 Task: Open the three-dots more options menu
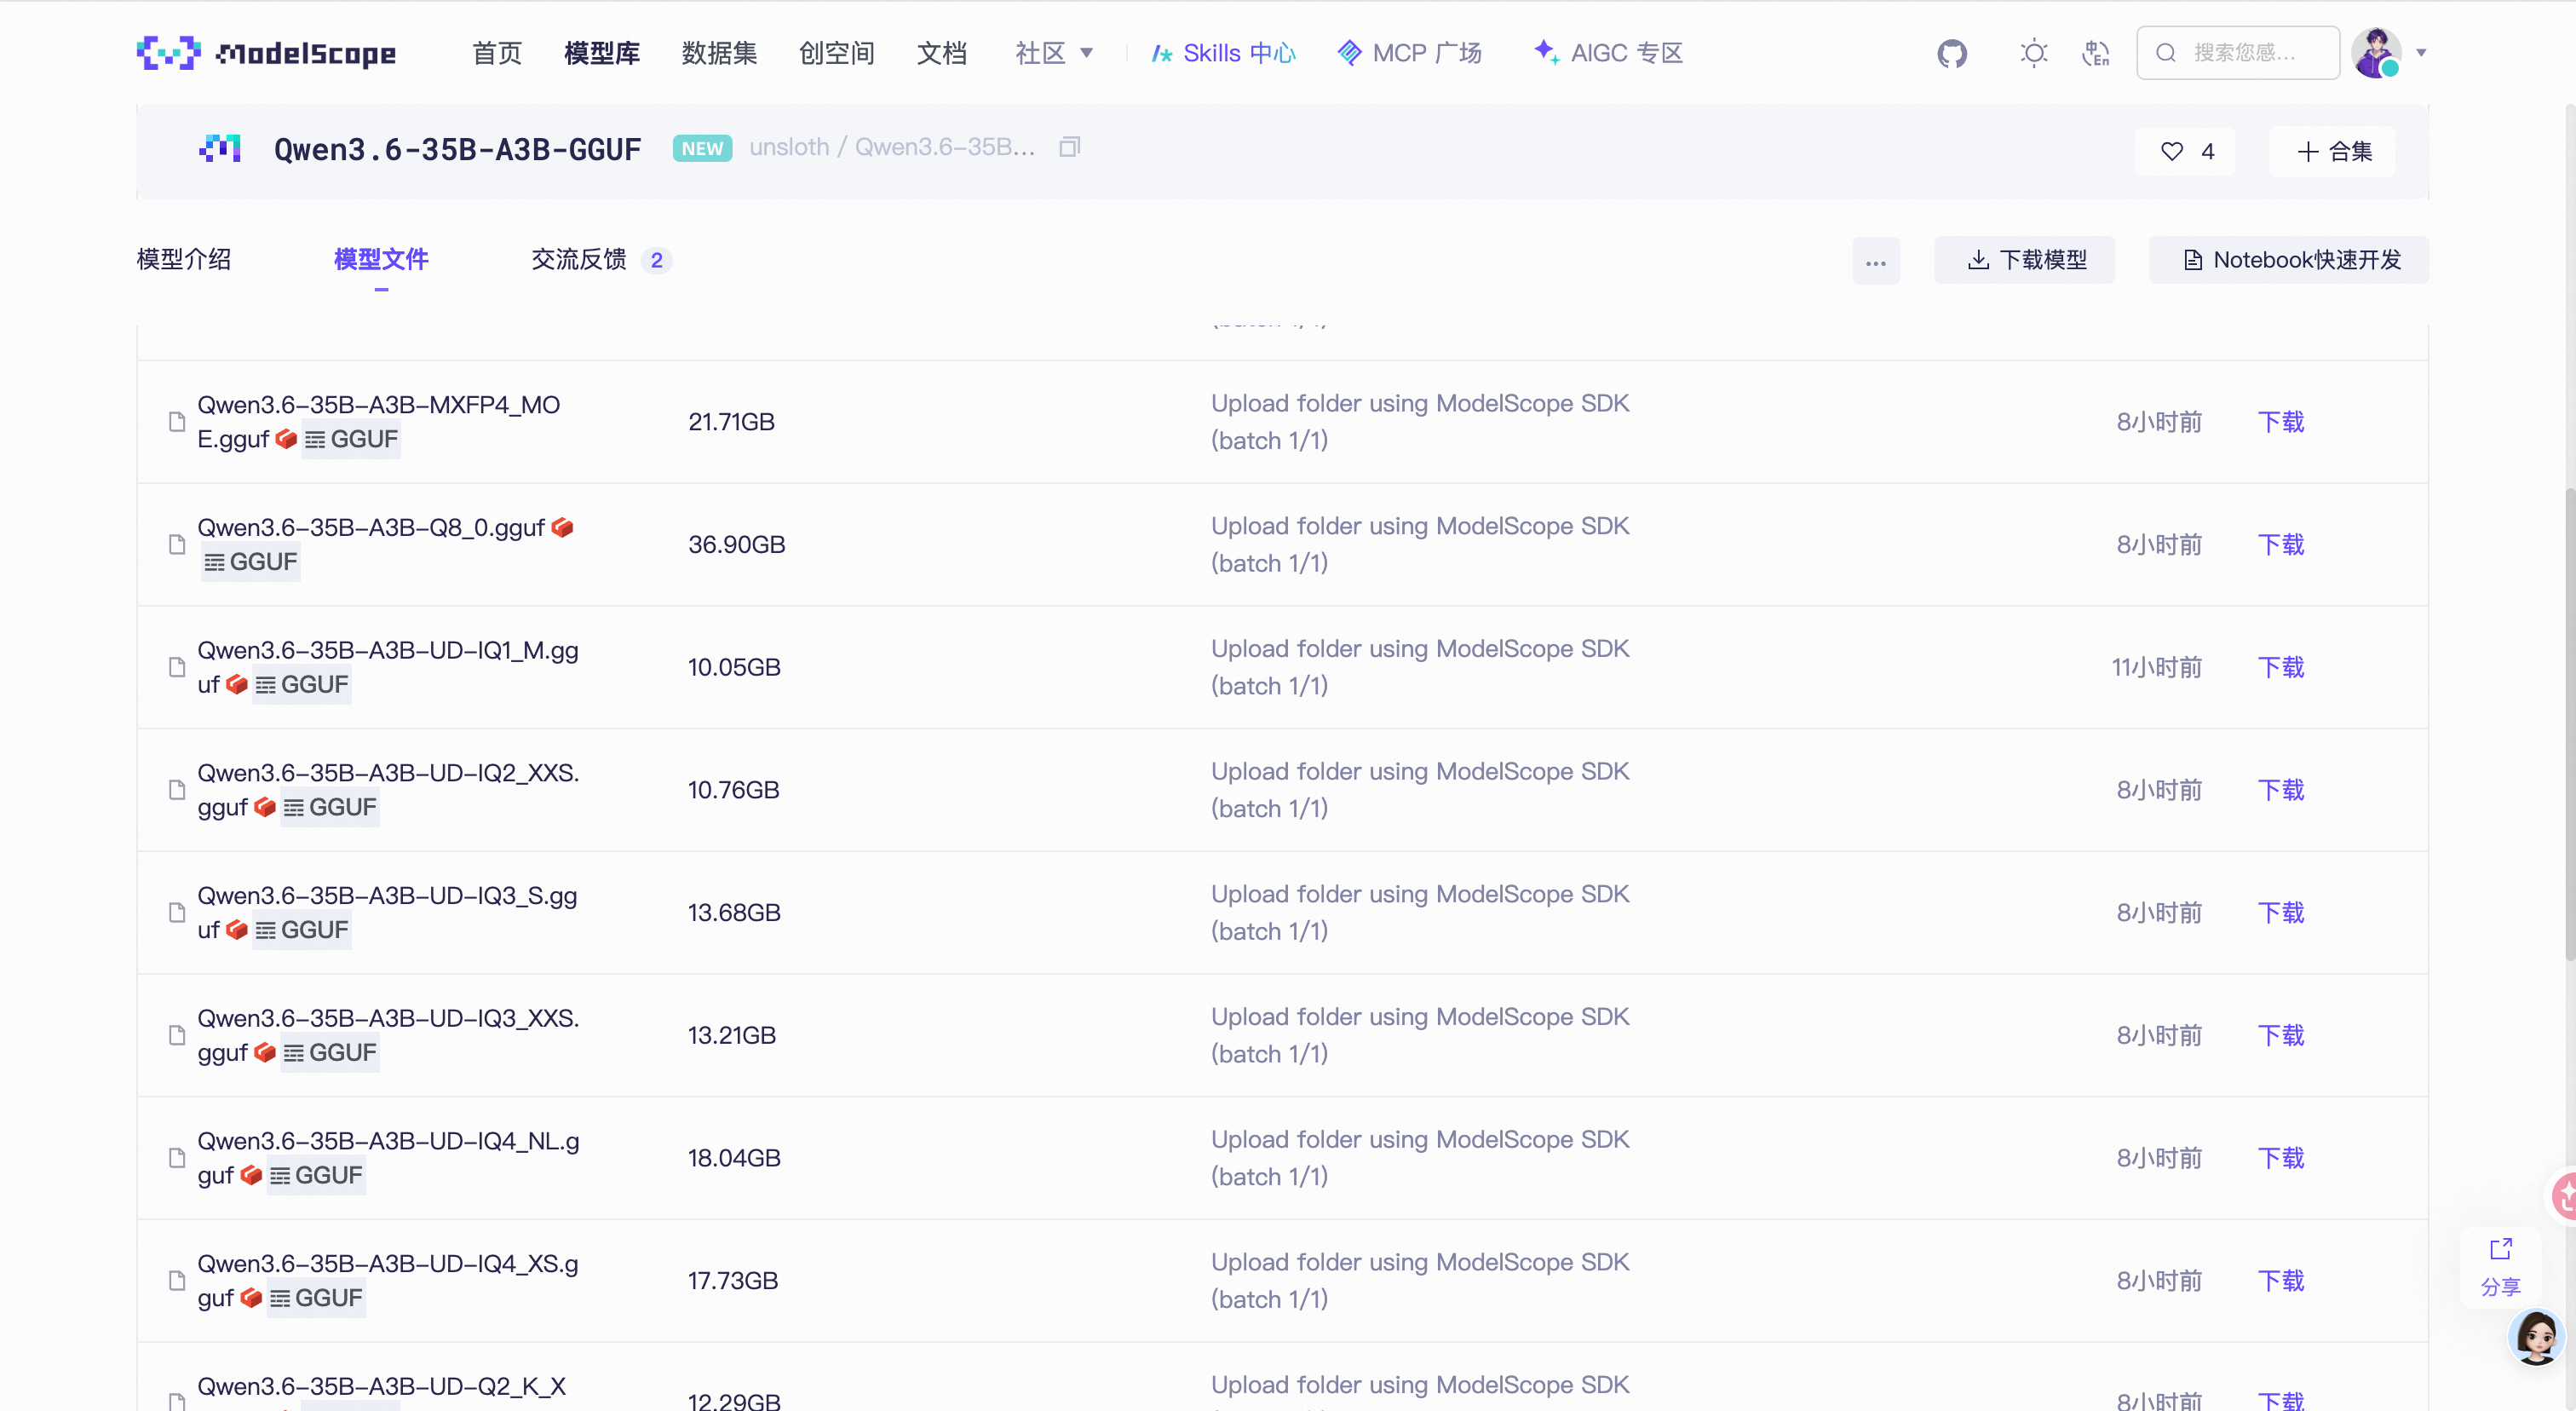(1876, 260)
